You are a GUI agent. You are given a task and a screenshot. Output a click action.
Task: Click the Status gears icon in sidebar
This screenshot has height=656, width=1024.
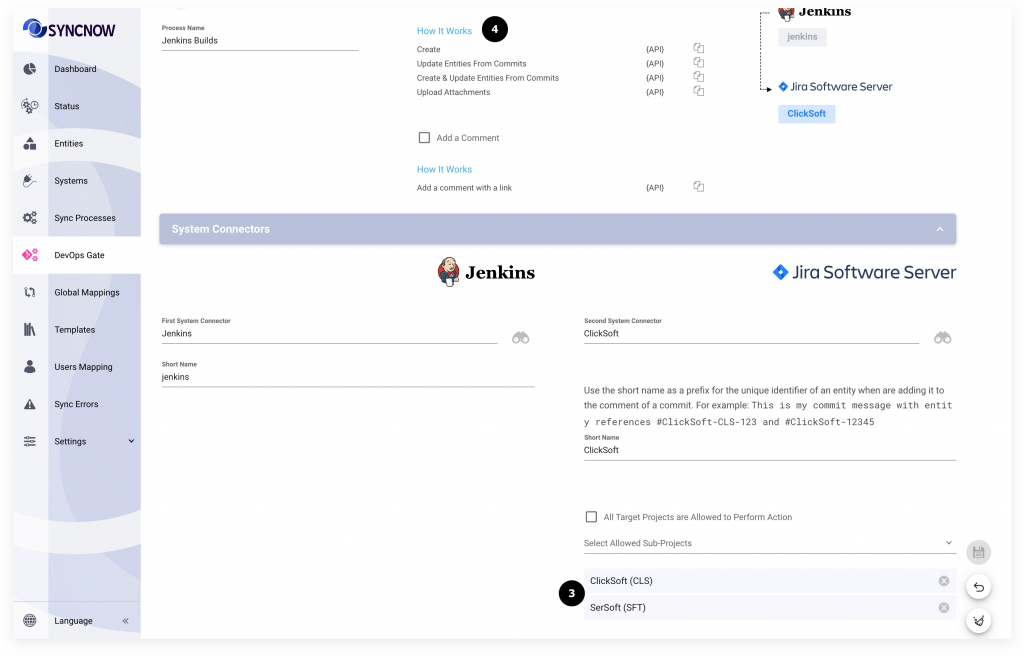click(x=29, y=106)
